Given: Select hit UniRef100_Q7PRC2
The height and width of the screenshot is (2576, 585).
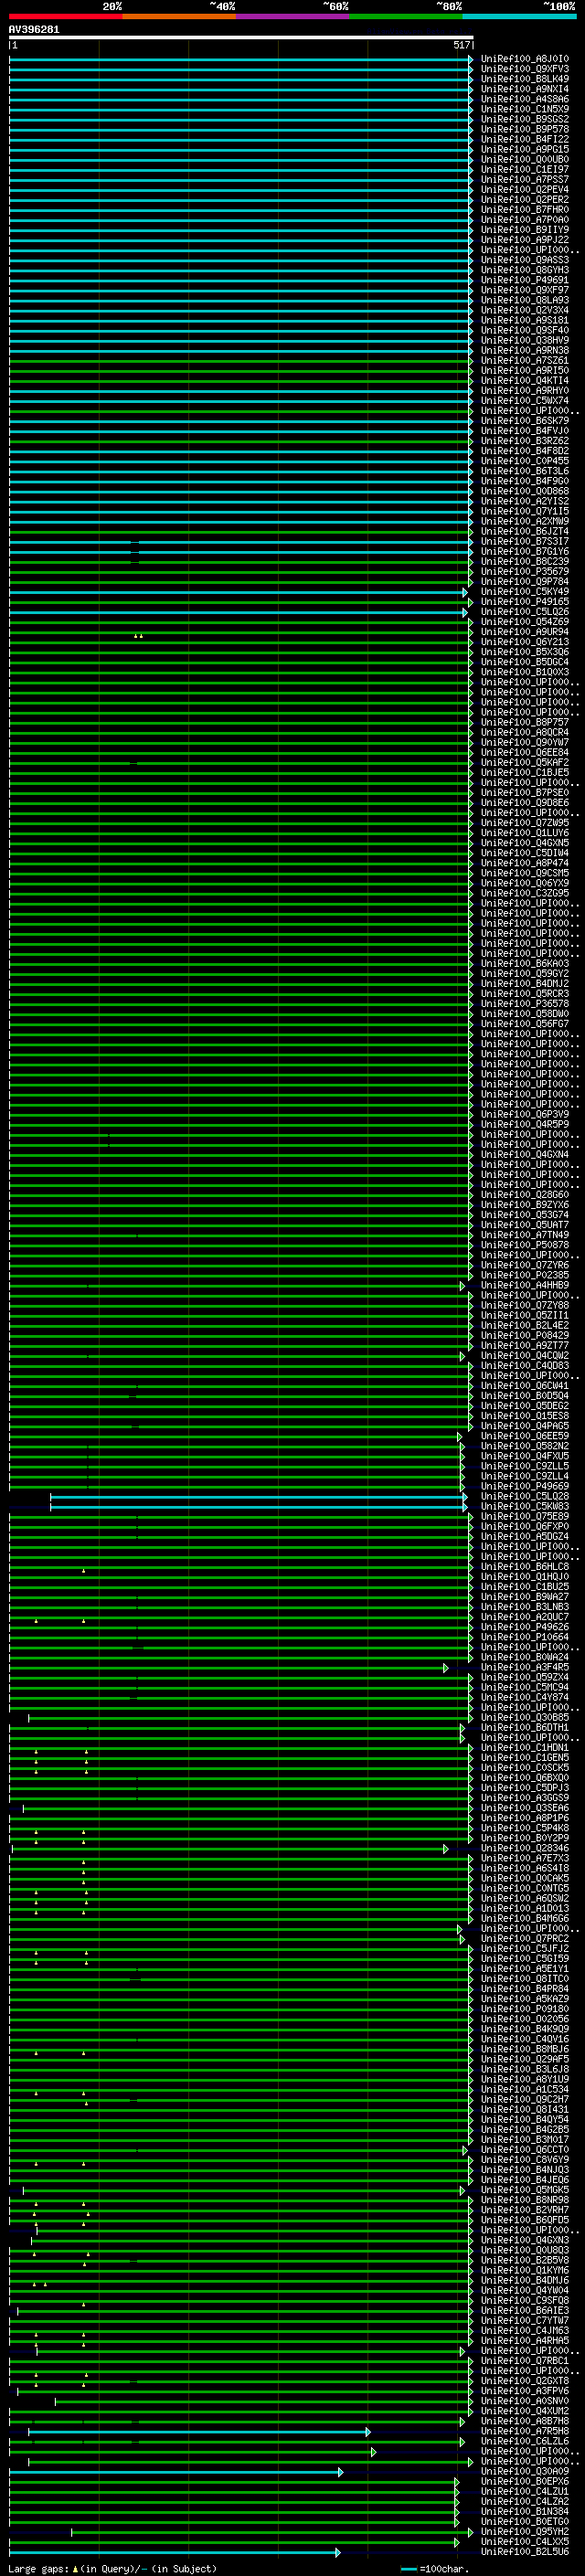Looking at the screenshot, I should (525, 1938).
